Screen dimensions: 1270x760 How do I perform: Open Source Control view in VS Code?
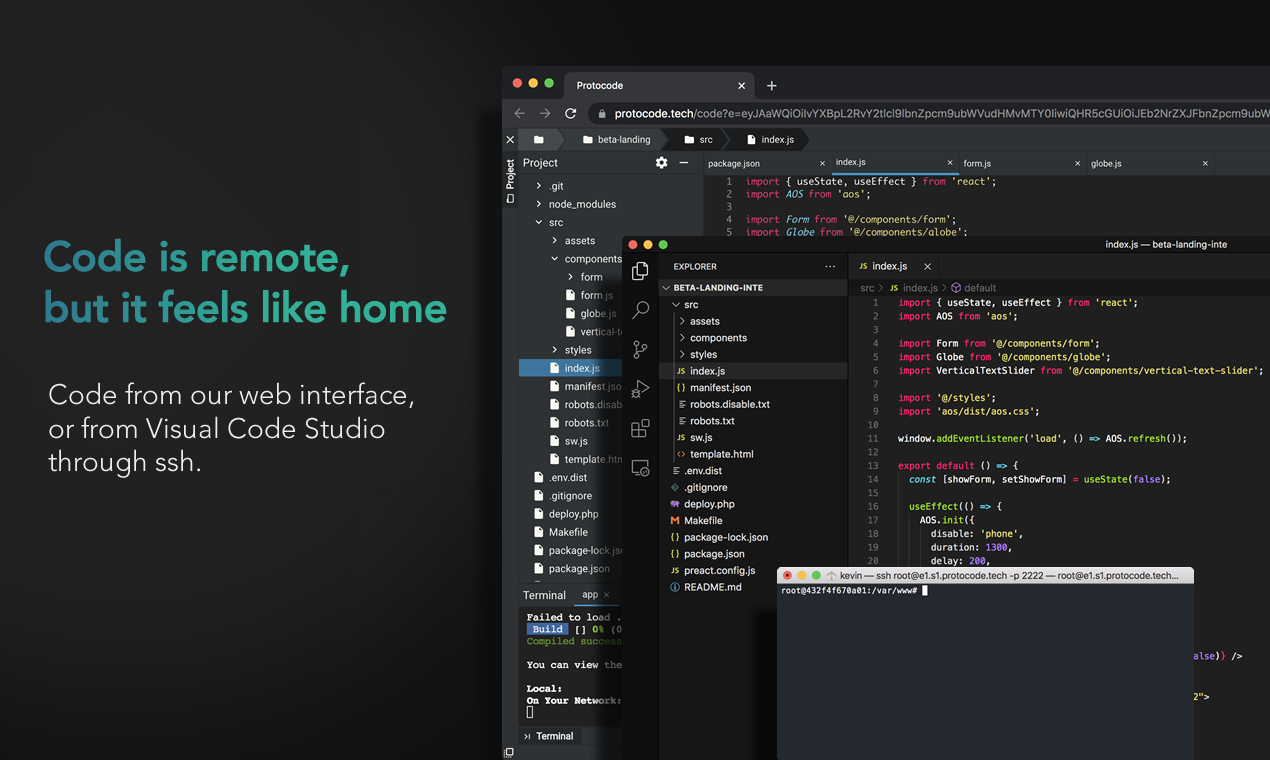tap(640, 350)
